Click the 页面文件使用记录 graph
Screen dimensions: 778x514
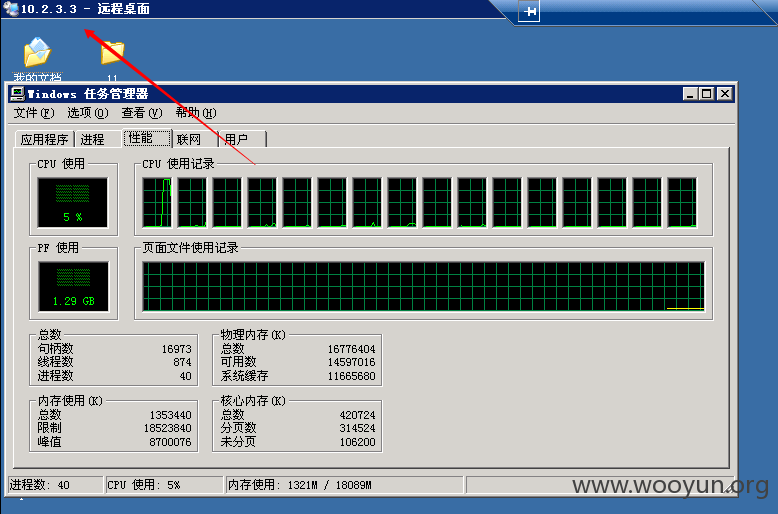pyautogui.click(x=423, y=287)
